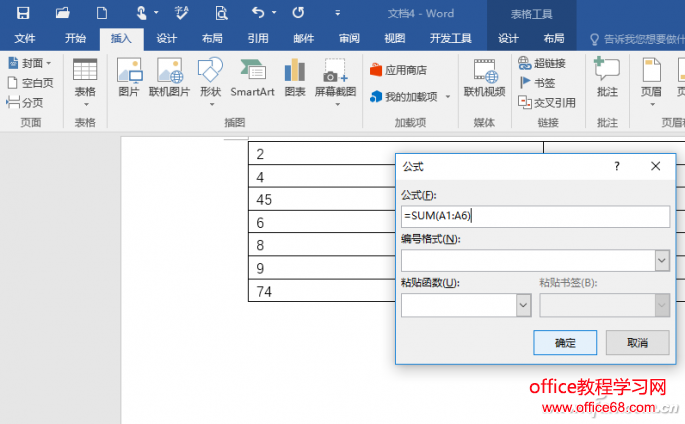
Task: Click the 联机图片 (Online Pictures) icon
Action: point(170,78)
